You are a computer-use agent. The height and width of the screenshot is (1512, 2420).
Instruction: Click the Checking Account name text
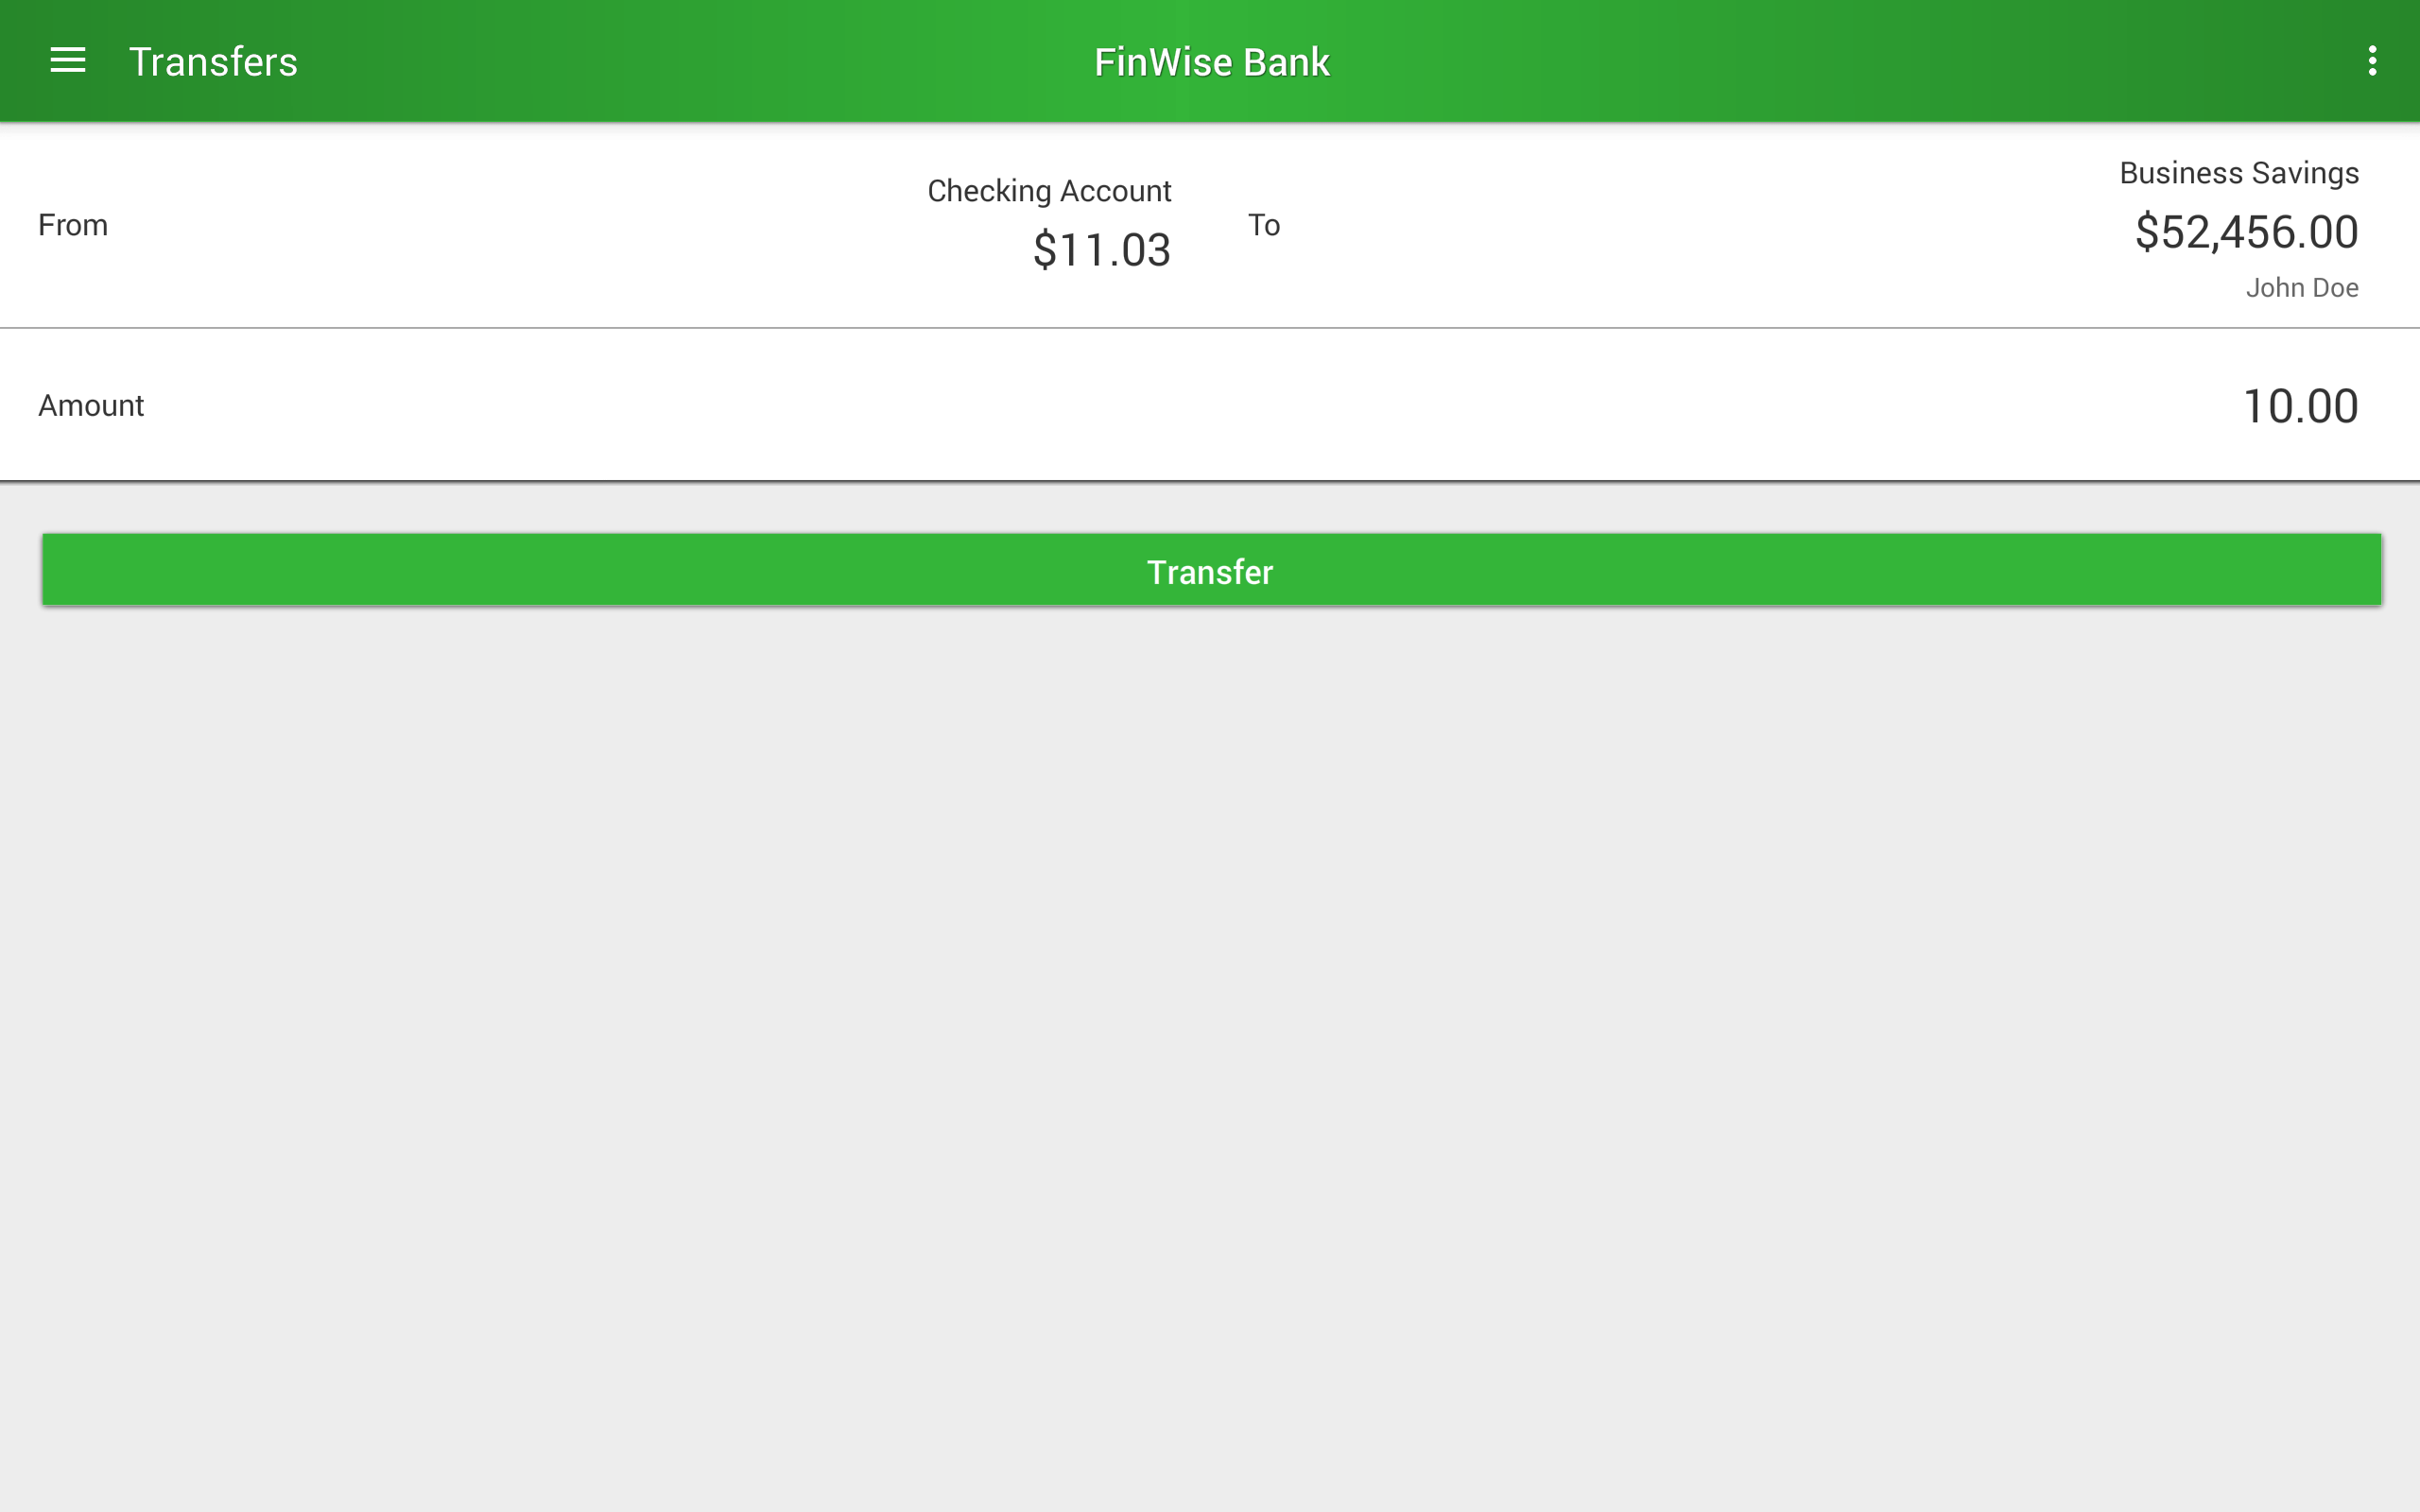[x=1048, y=190]
